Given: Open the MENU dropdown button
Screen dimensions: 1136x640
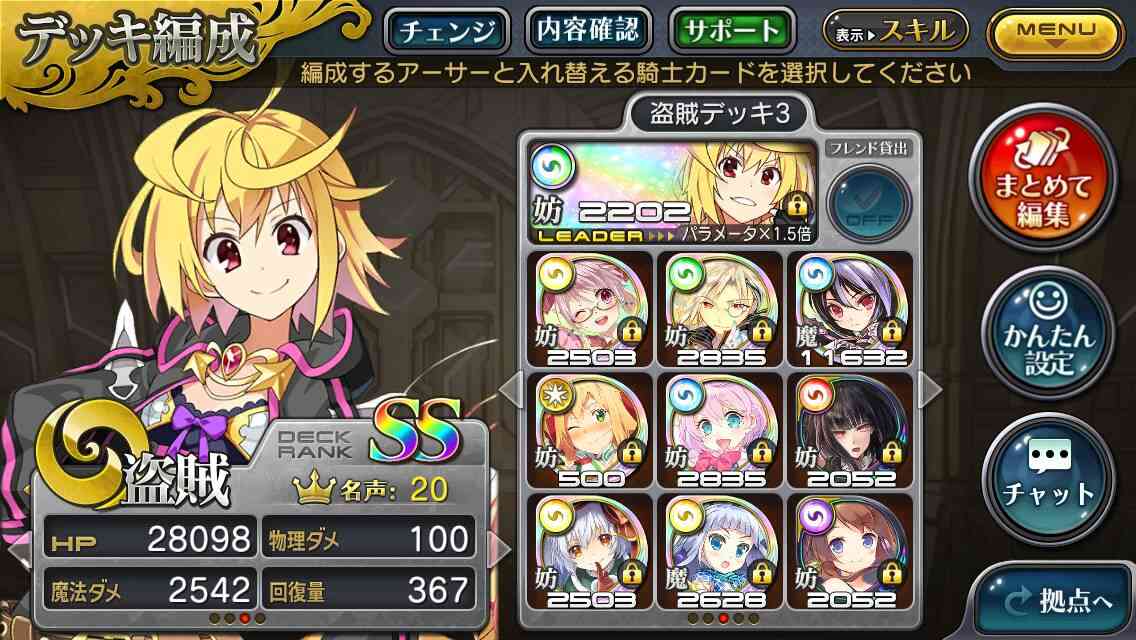Looking at the screenshot, I should [1056, 33].
